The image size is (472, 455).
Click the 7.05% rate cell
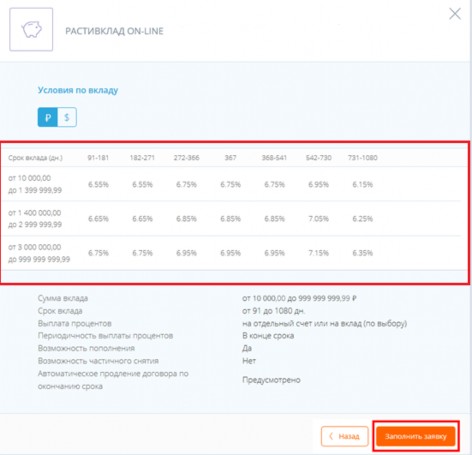319,219
